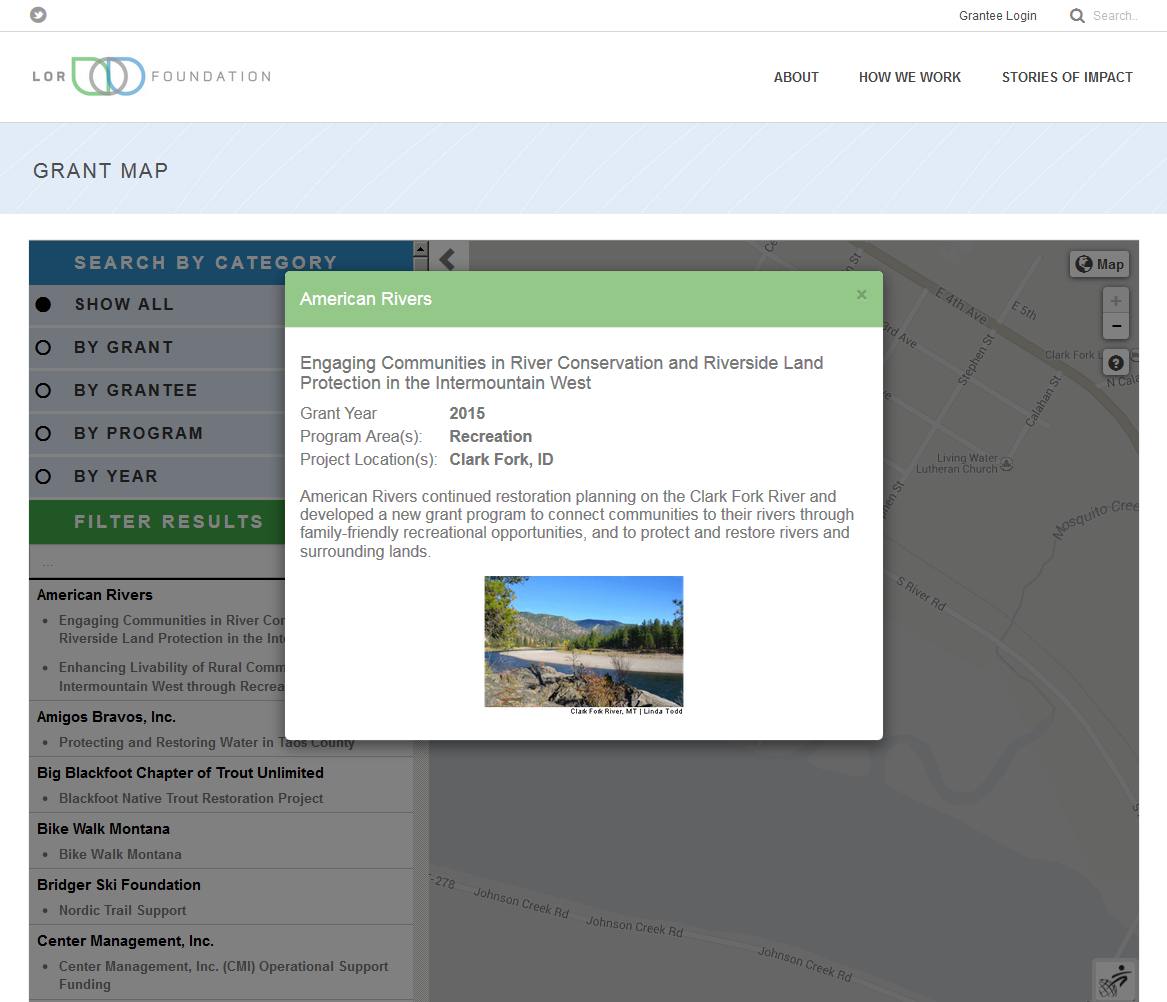
Task: Open Protecting and Restoring Water item
Action: [x=207, y=742]
